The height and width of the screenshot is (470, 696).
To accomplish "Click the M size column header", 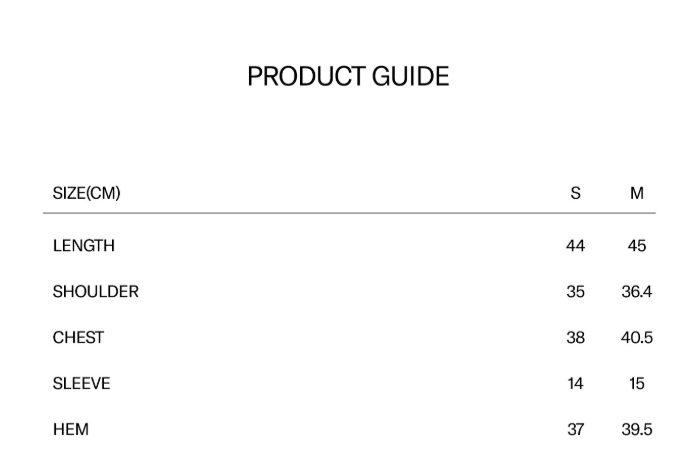I will 637,194.
